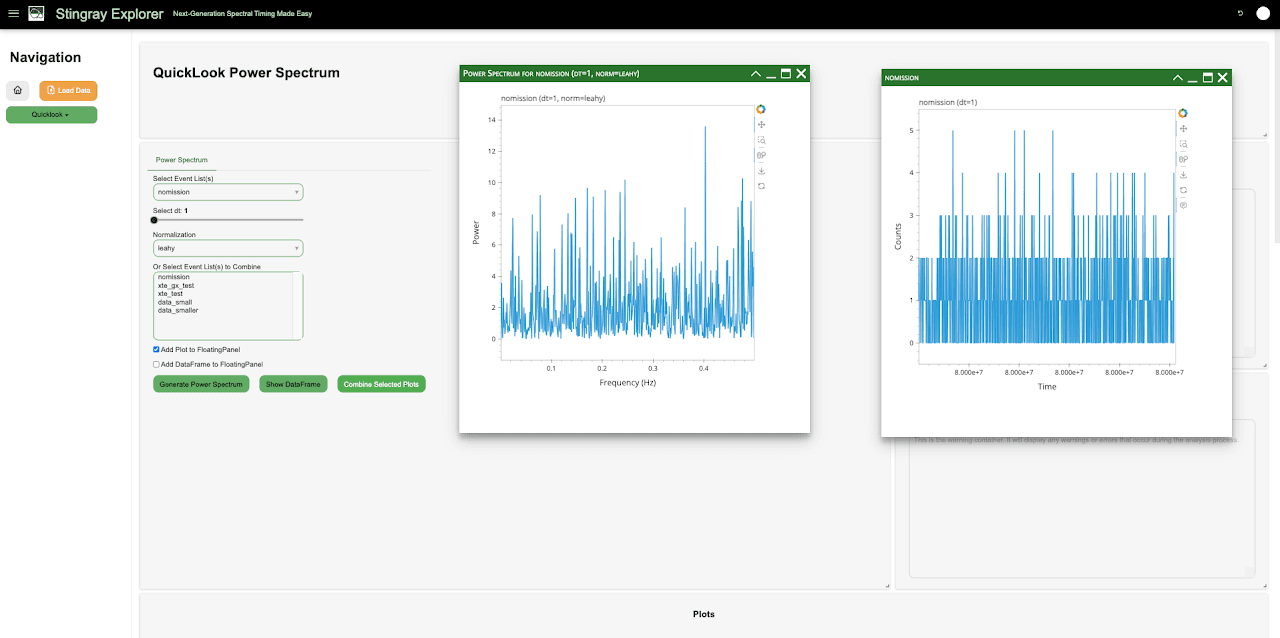This screenshot has height=638, width=1280.
Task: Click Generate Power Spectrum button
Action: [x=201, y=384]
